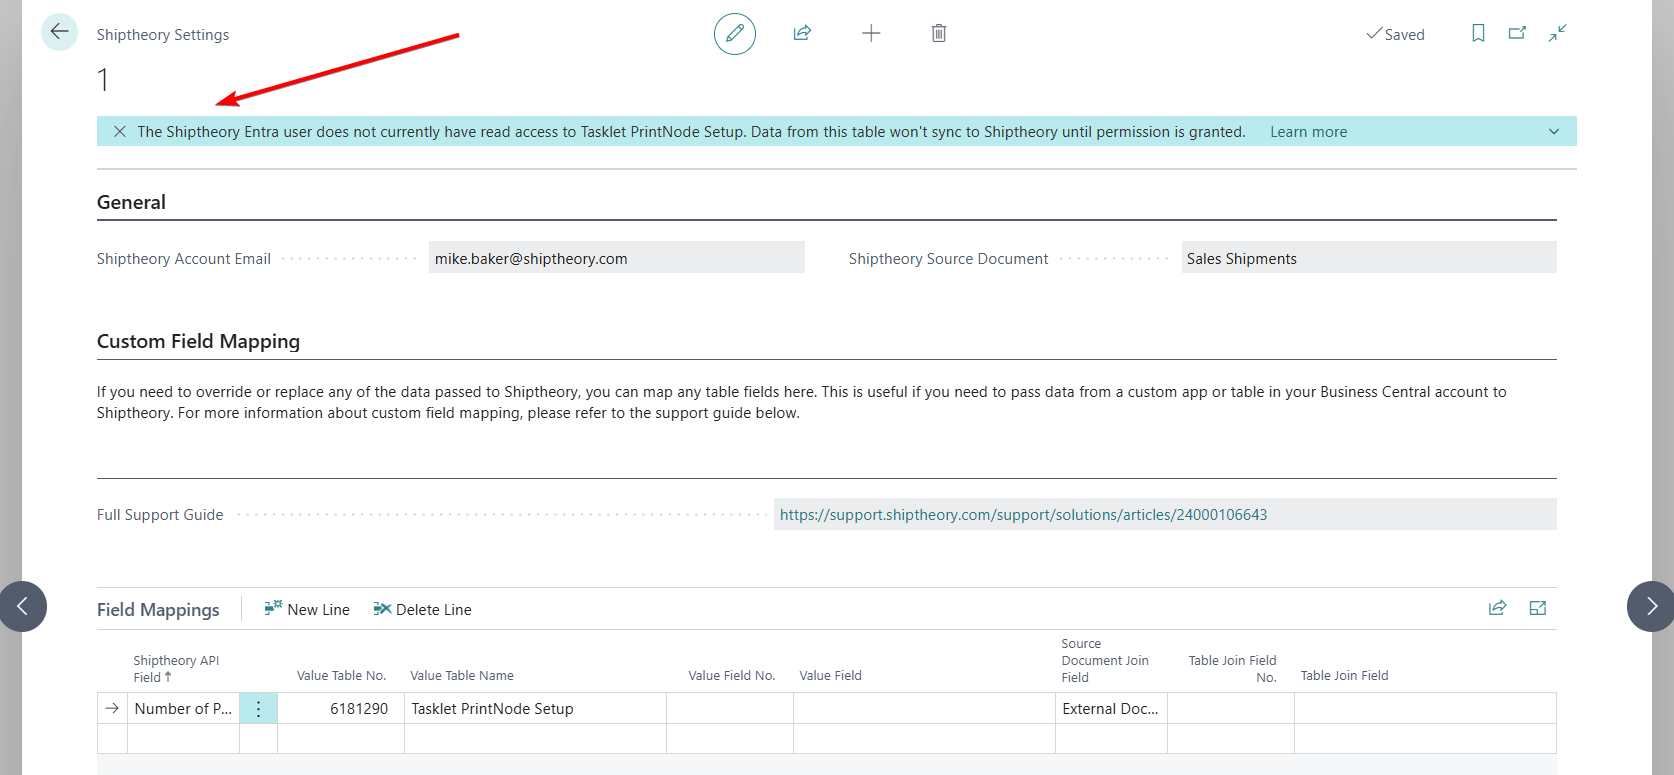This screenshot has height=775, width=1674.
Task: Click the Tasklet PrintNode Setup cell
Action: (x=535, y=708)
